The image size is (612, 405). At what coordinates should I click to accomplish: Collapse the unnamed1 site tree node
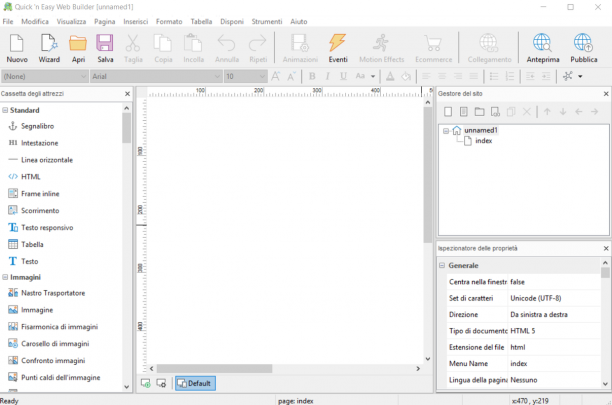[x=446, y=131]
